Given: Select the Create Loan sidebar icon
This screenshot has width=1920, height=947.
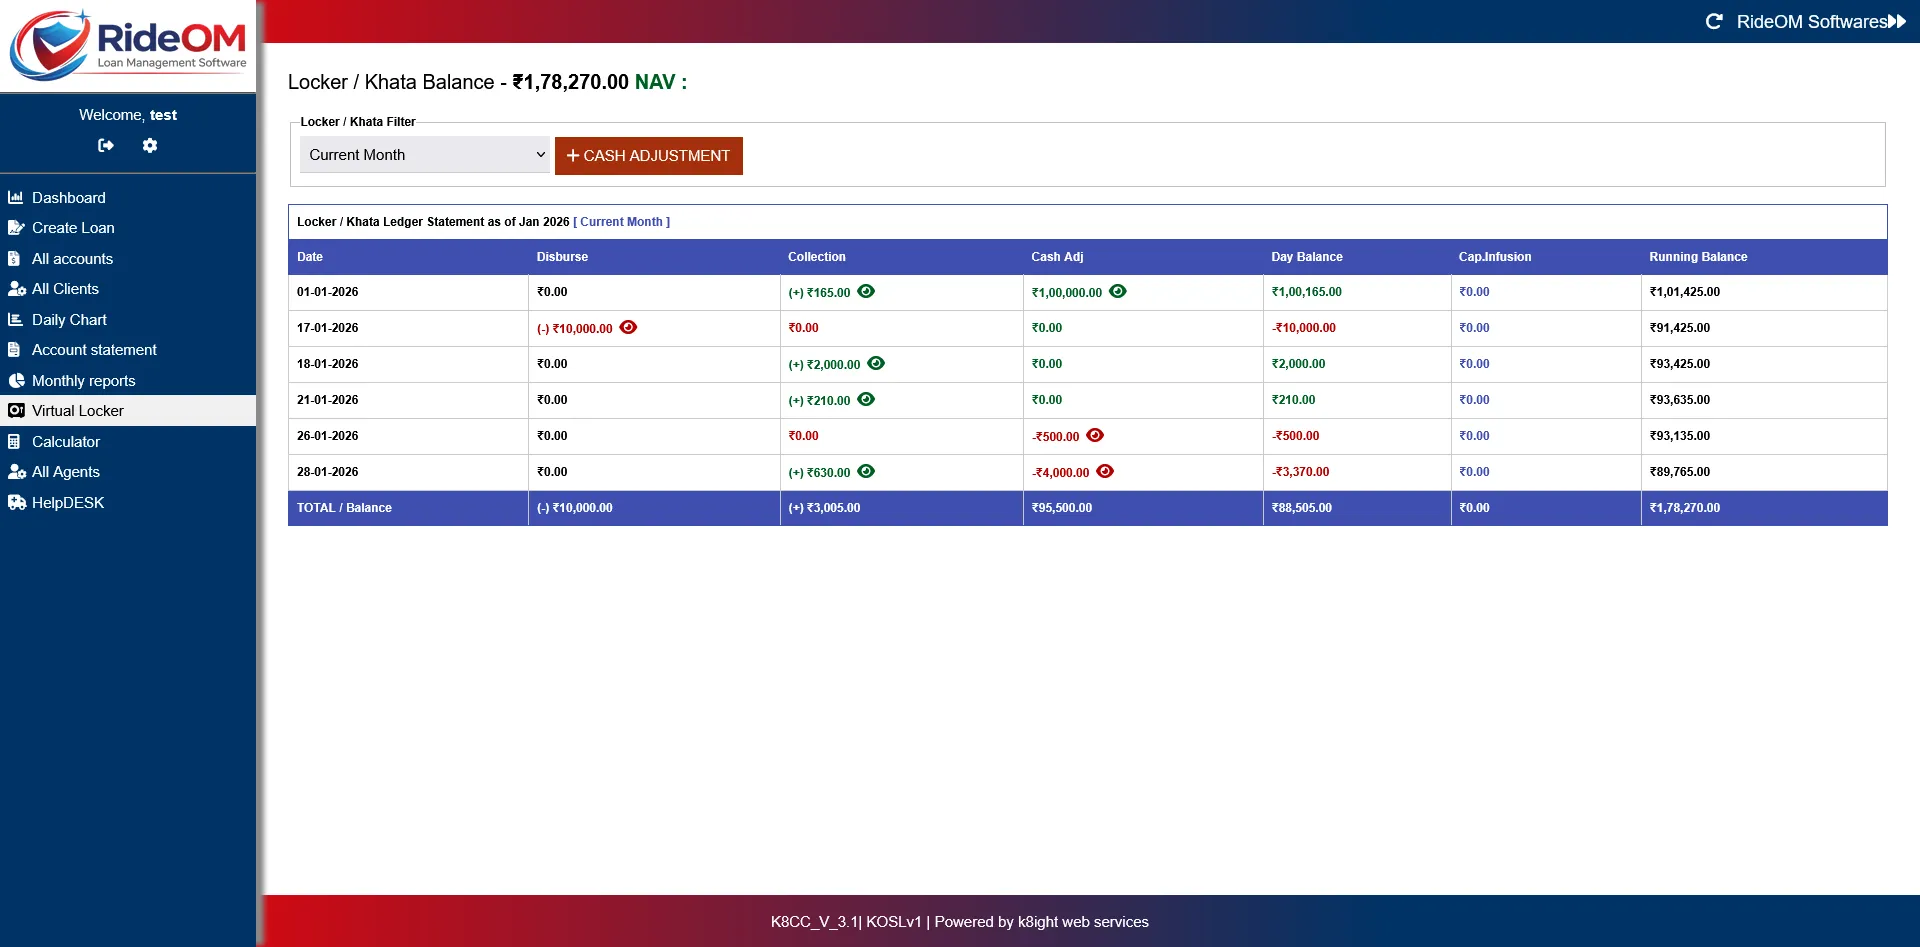Looking at the screenshot, I should tap(16, 227).
